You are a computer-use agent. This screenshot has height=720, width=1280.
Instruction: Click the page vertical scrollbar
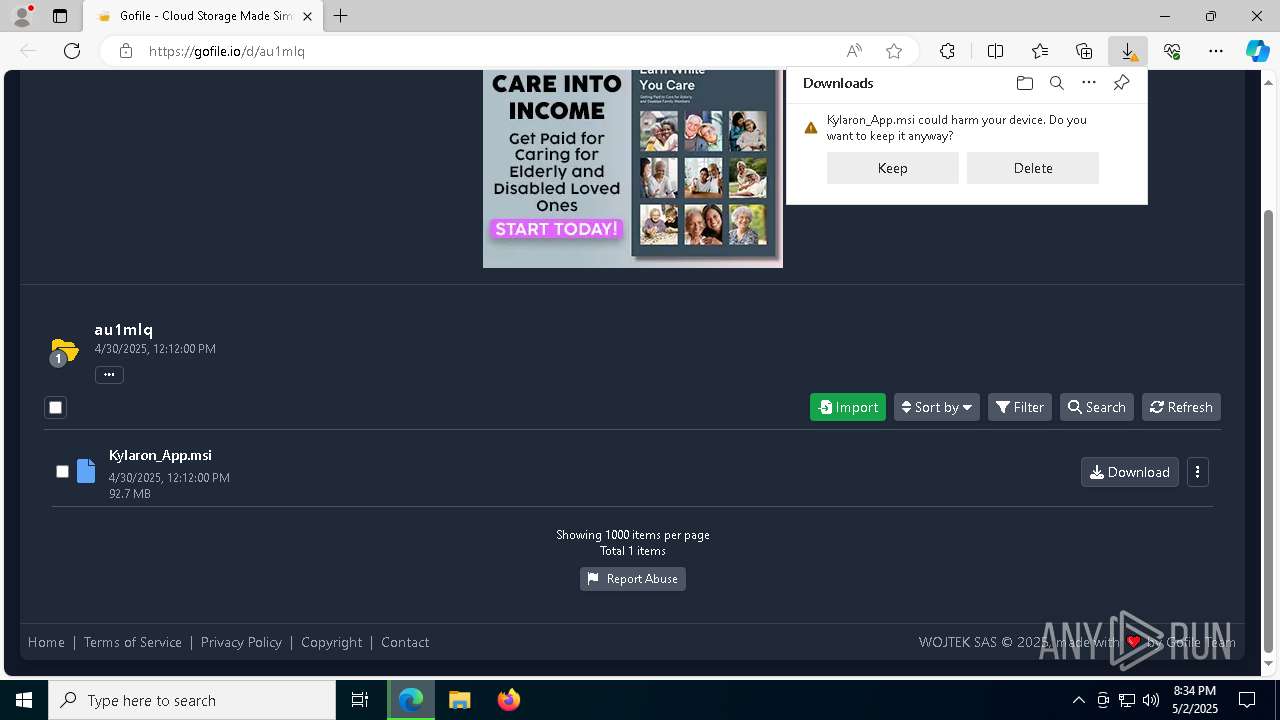pyautogui.click(x=1270, y=430)
